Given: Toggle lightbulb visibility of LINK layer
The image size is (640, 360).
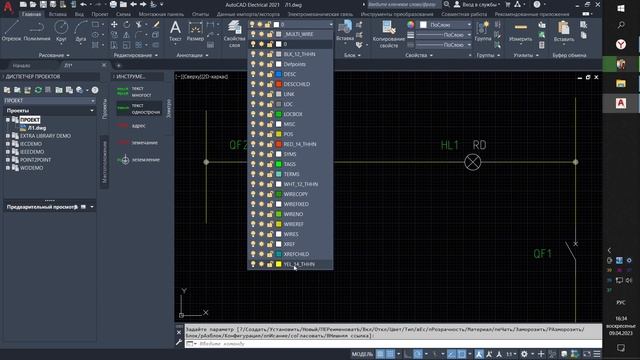Looking at the screenshot, I should 253,94.
